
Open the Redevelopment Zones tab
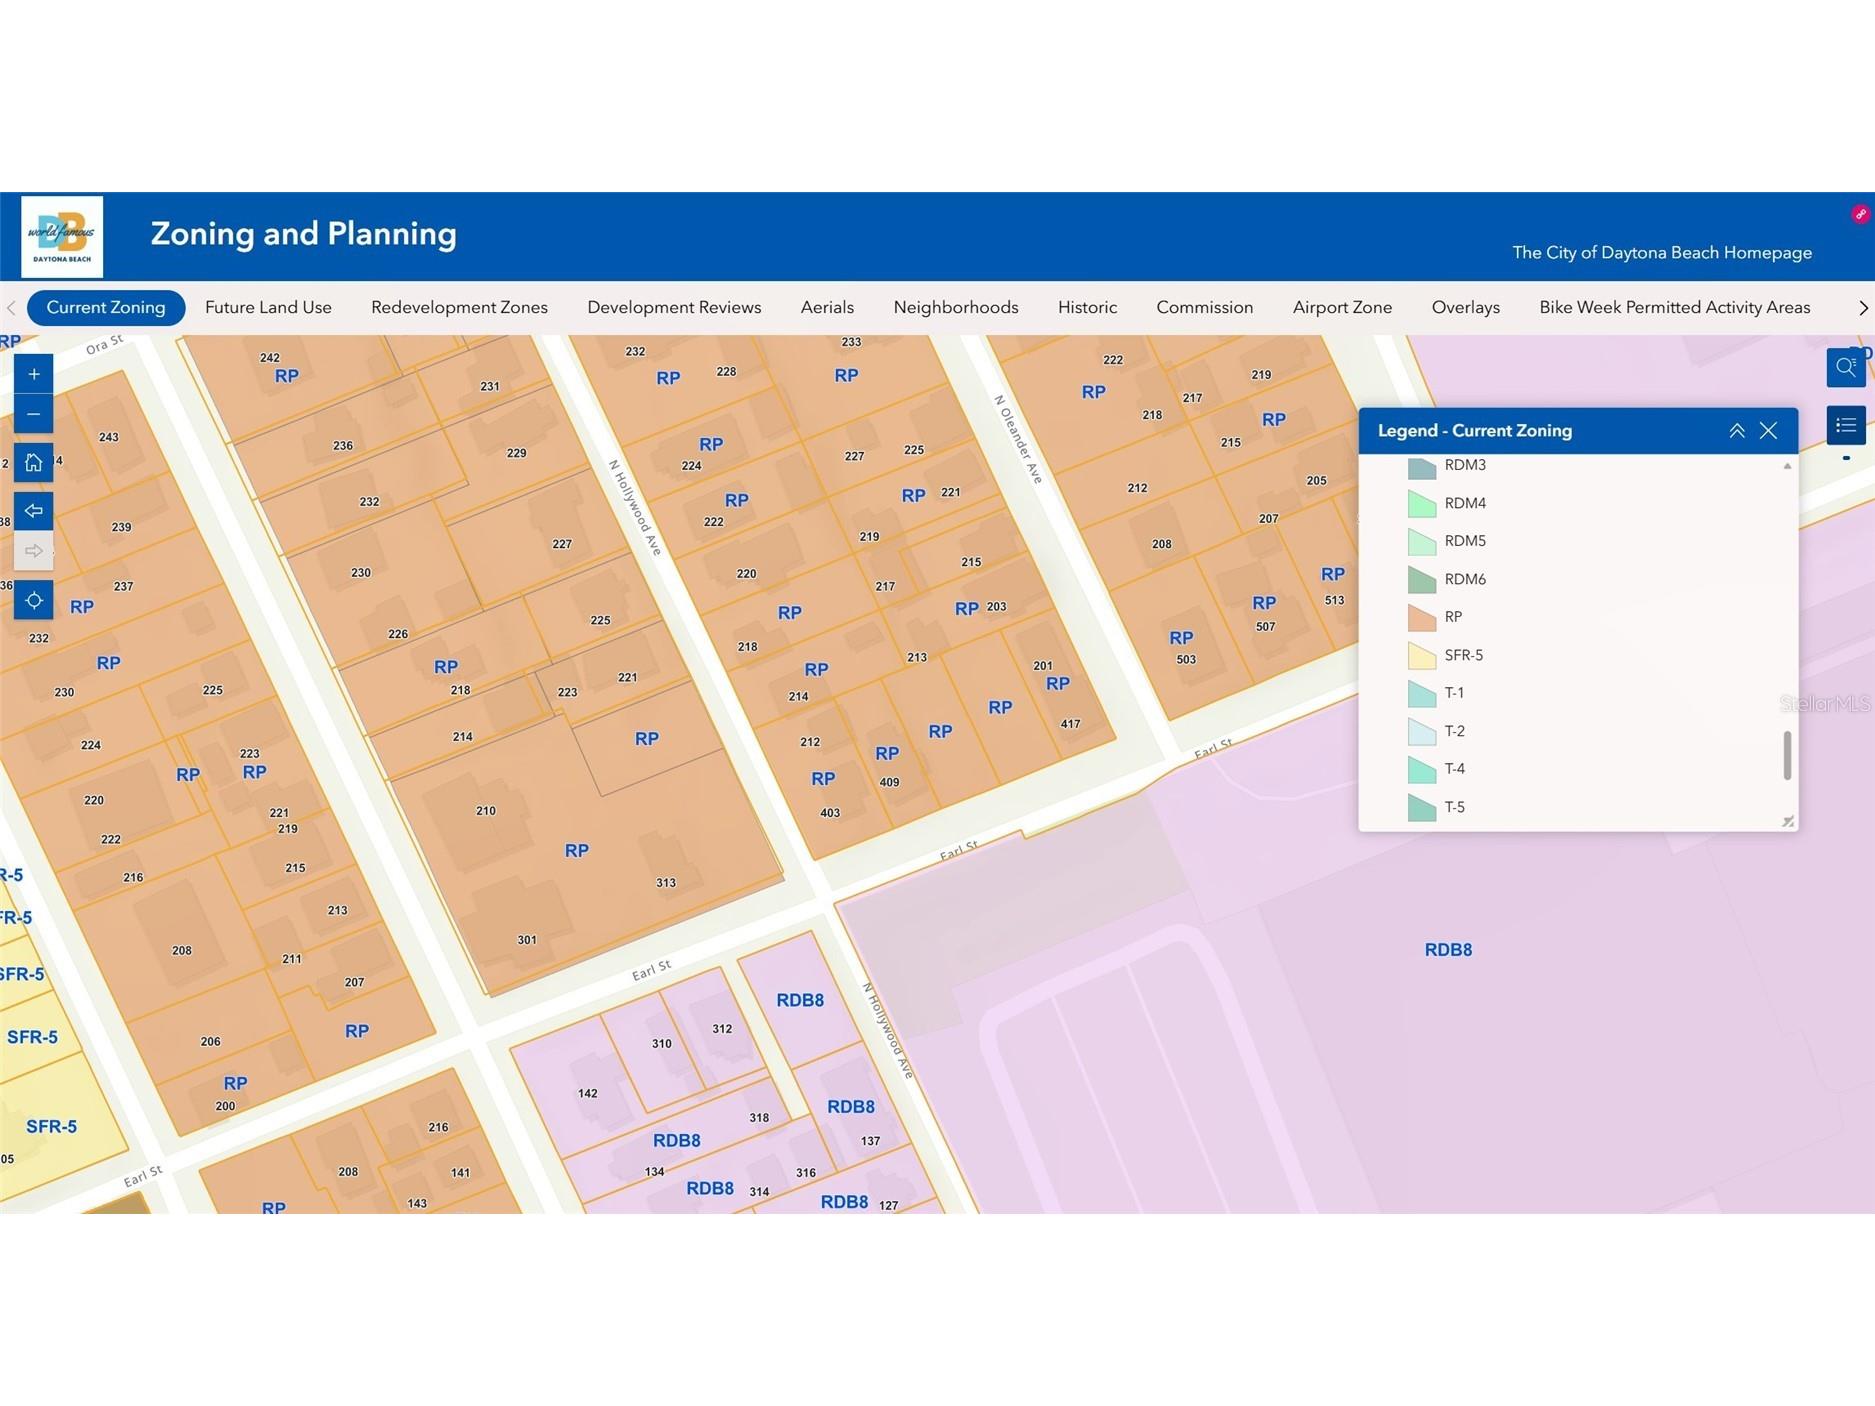point(459,307)
